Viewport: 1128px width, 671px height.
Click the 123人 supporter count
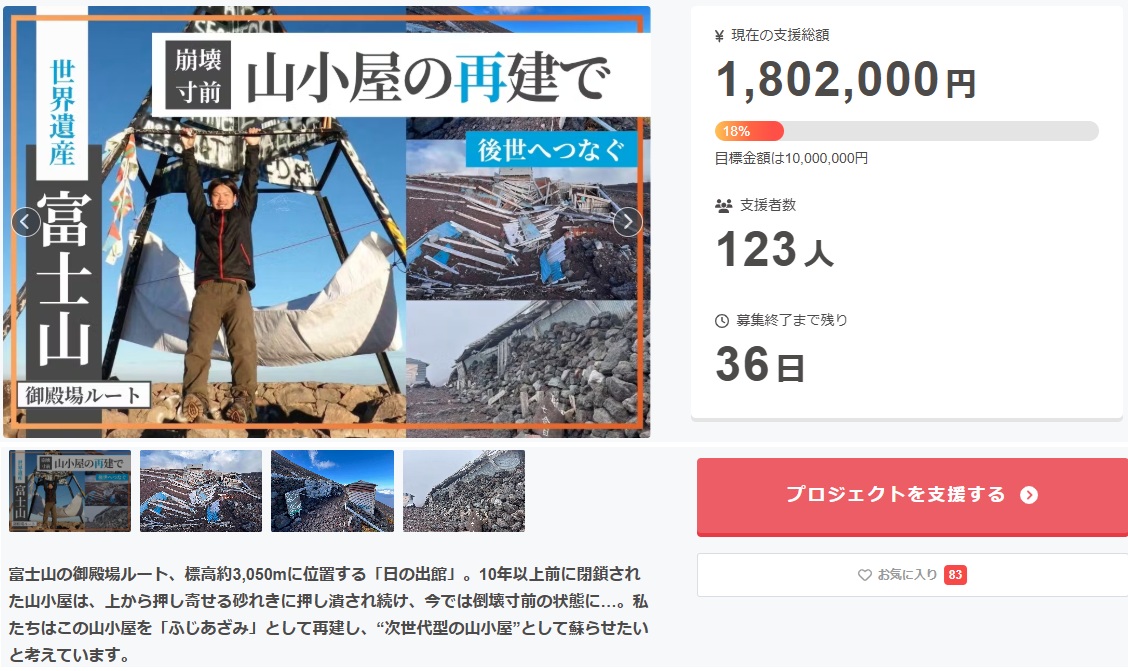pos(775,250)
